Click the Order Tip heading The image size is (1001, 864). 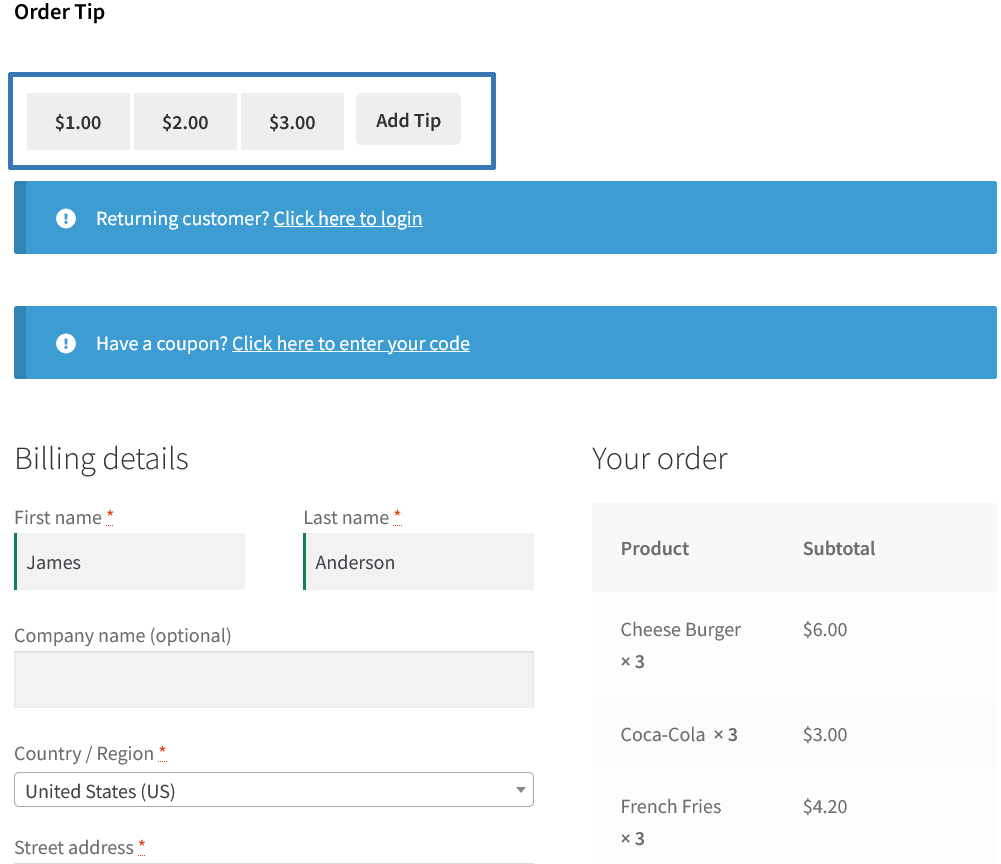pyautogui.click(x=59, y=13)
